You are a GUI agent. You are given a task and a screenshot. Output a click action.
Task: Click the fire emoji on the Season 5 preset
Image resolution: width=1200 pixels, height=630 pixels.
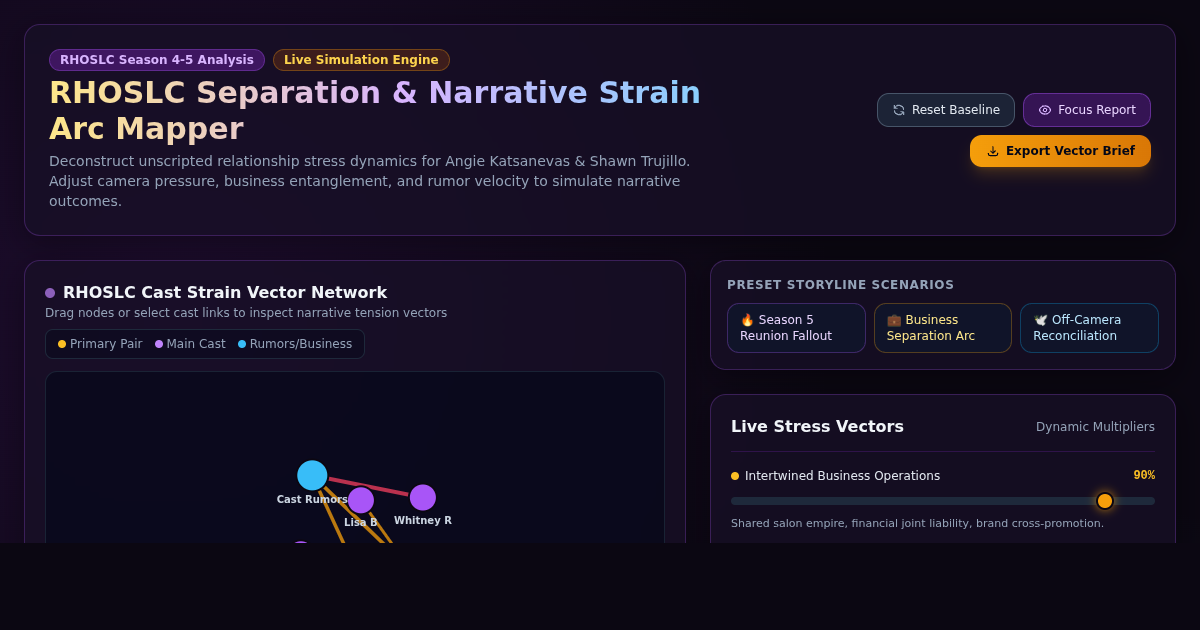coord(747,320)
